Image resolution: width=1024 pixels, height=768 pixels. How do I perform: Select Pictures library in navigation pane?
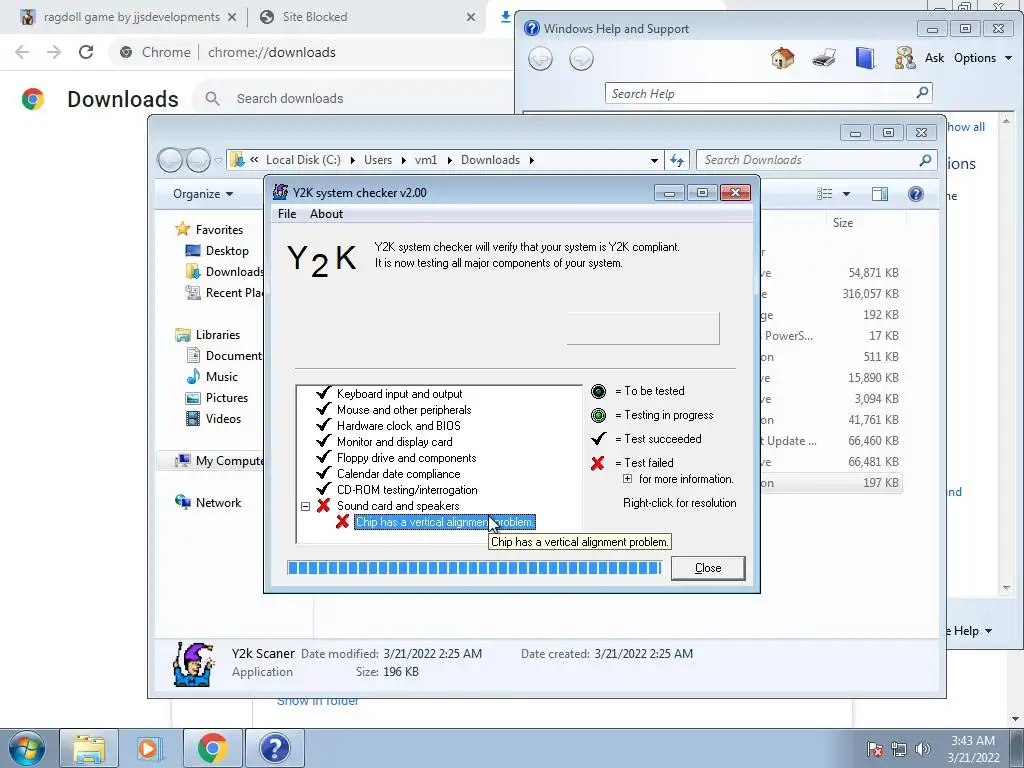(217, 398)
